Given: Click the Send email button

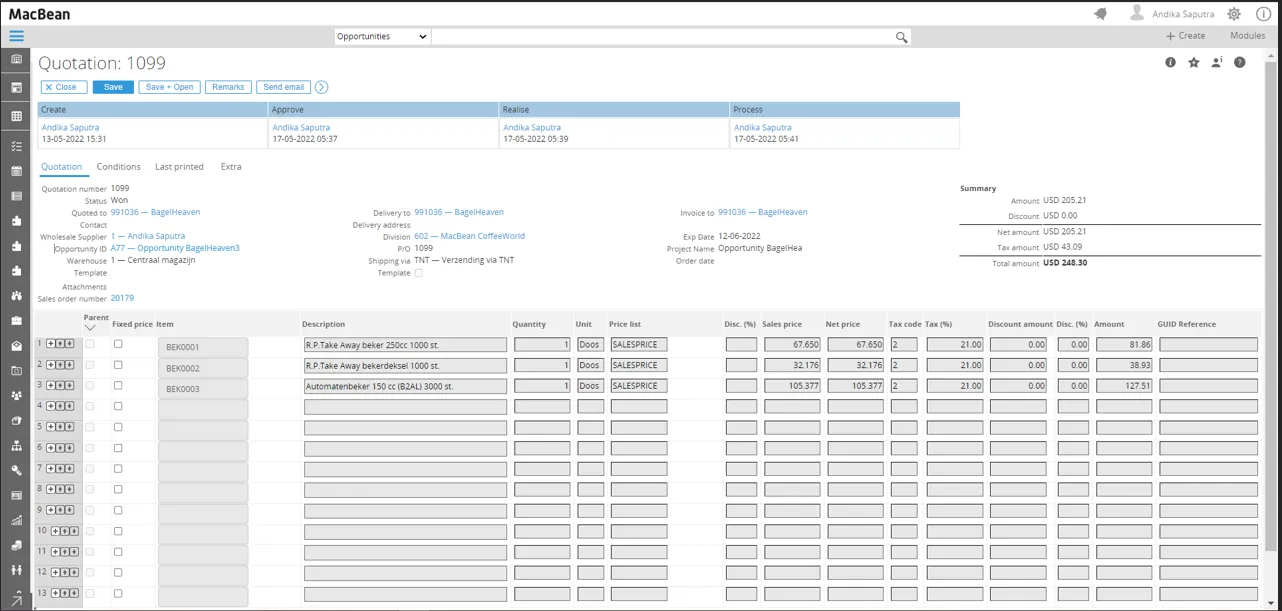Looking at the screenshot, I should click(283, 87).
